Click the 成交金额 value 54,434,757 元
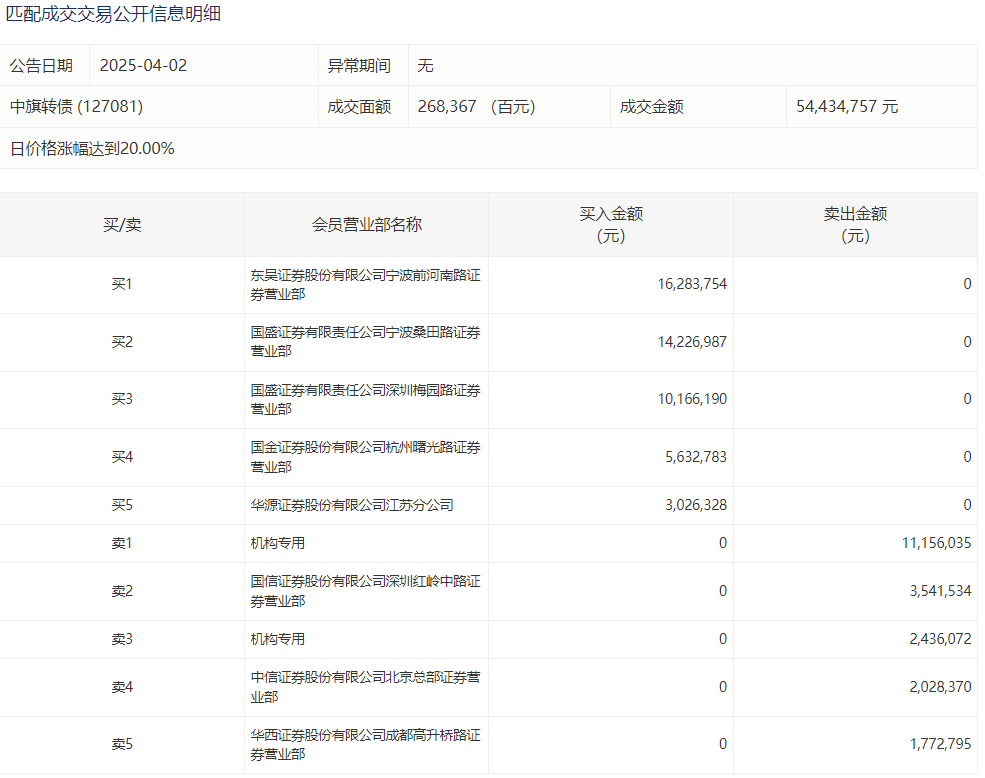Viewport: 985px width, 778px height. click(847, 107)
